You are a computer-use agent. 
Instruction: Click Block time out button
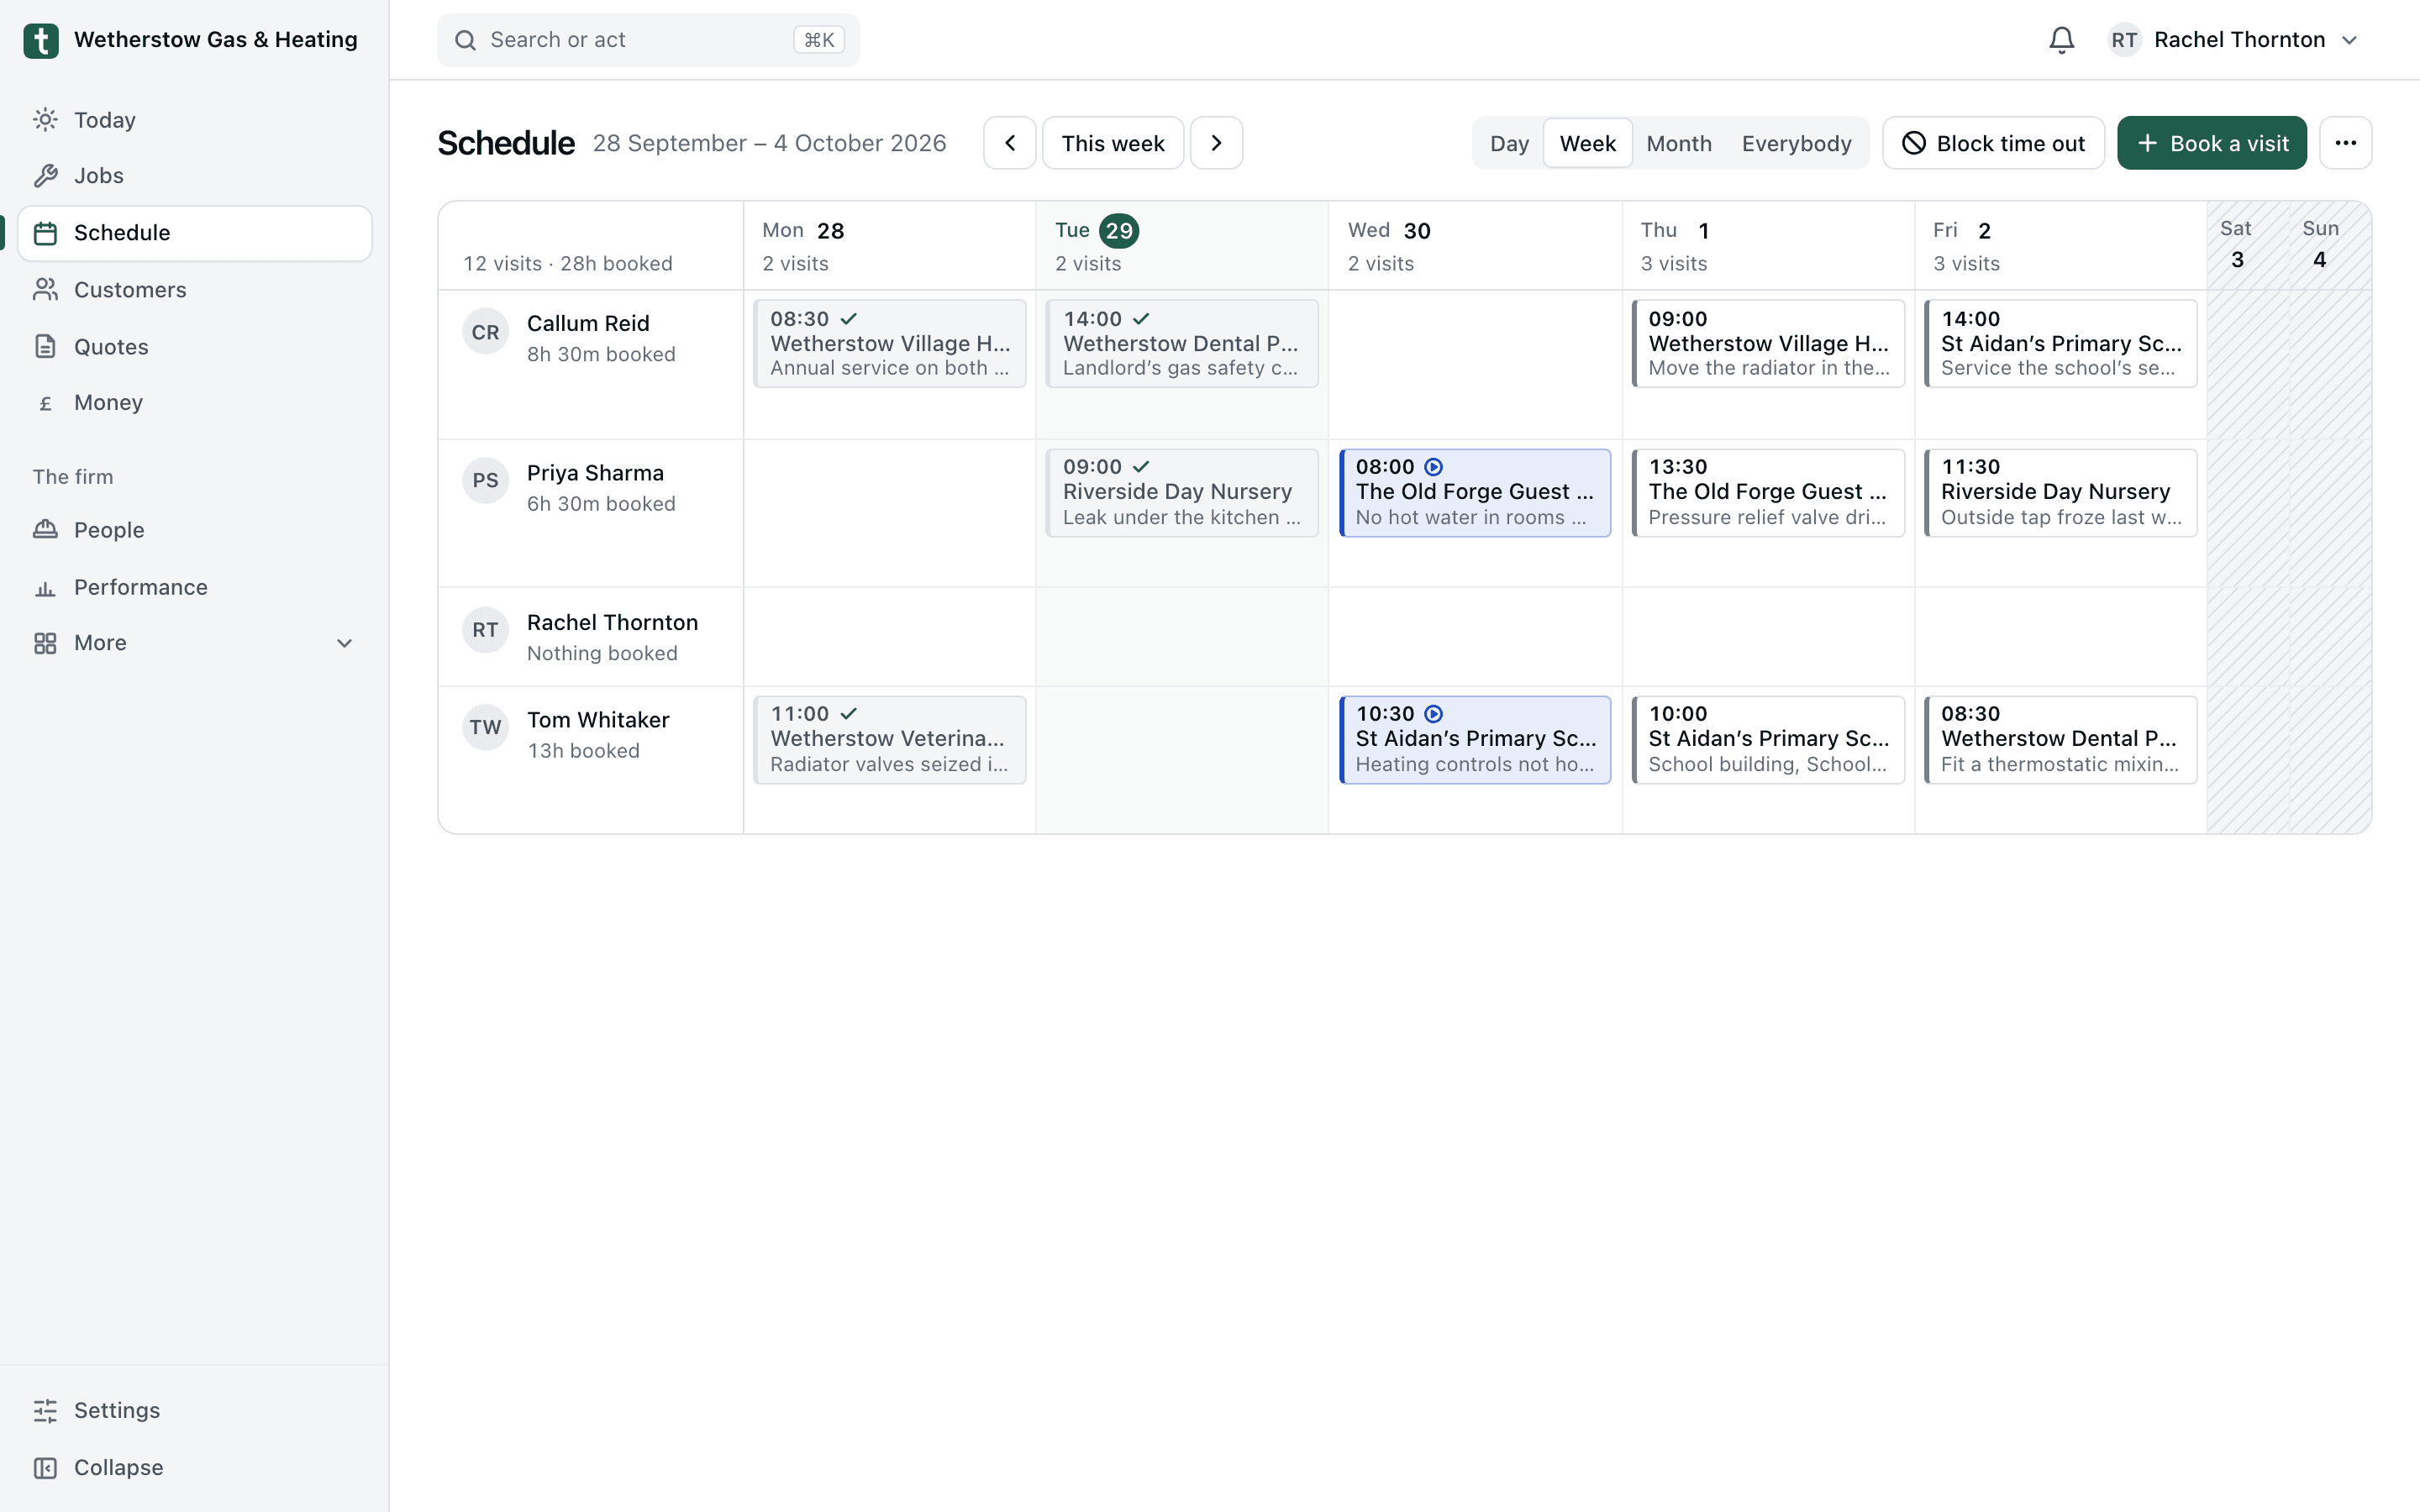pos(1993,143)
